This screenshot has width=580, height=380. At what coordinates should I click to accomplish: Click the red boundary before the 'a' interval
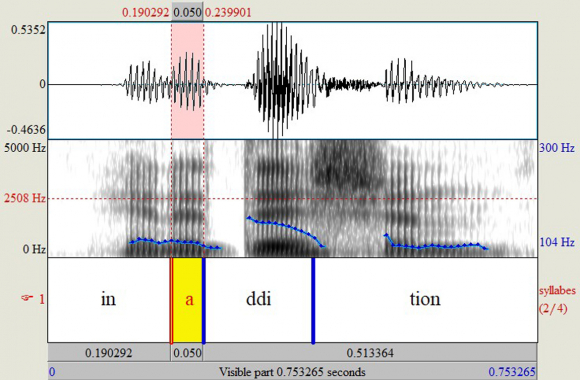pyautogui.click(x=171, y=300)
